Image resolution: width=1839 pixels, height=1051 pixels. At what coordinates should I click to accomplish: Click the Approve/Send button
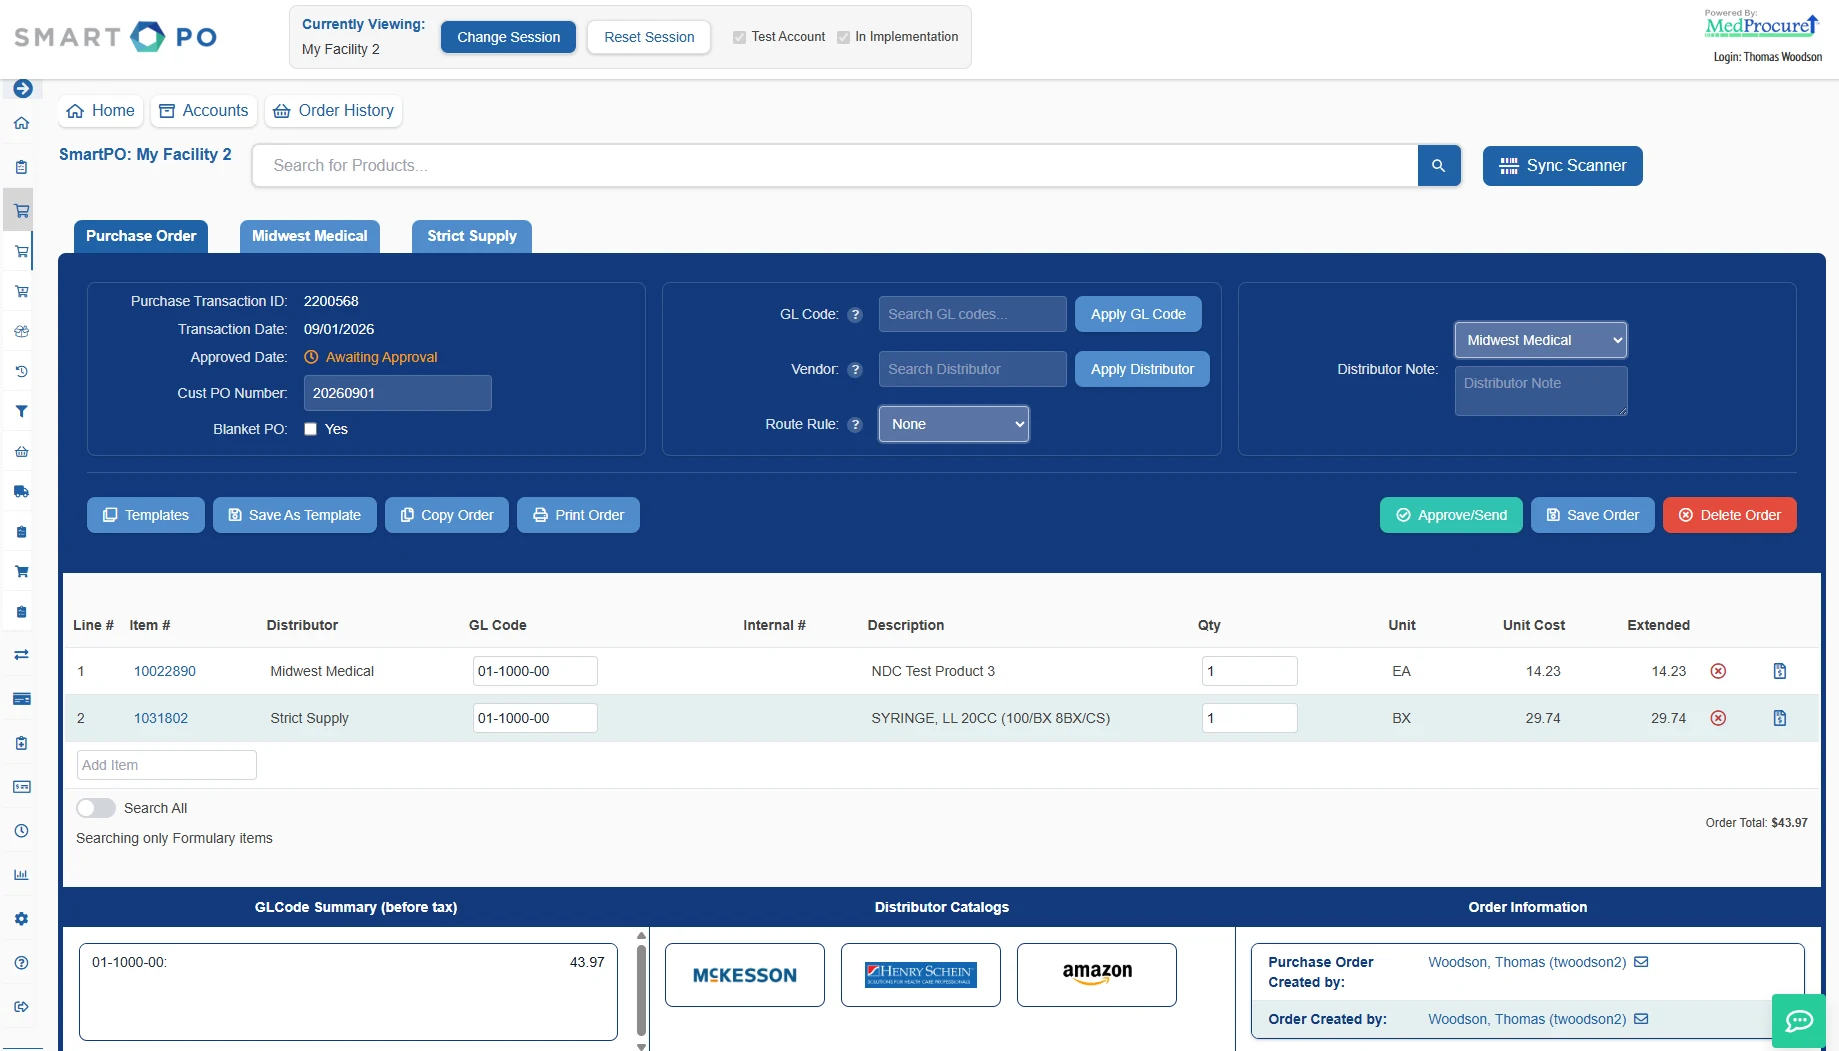point(1451,515)
